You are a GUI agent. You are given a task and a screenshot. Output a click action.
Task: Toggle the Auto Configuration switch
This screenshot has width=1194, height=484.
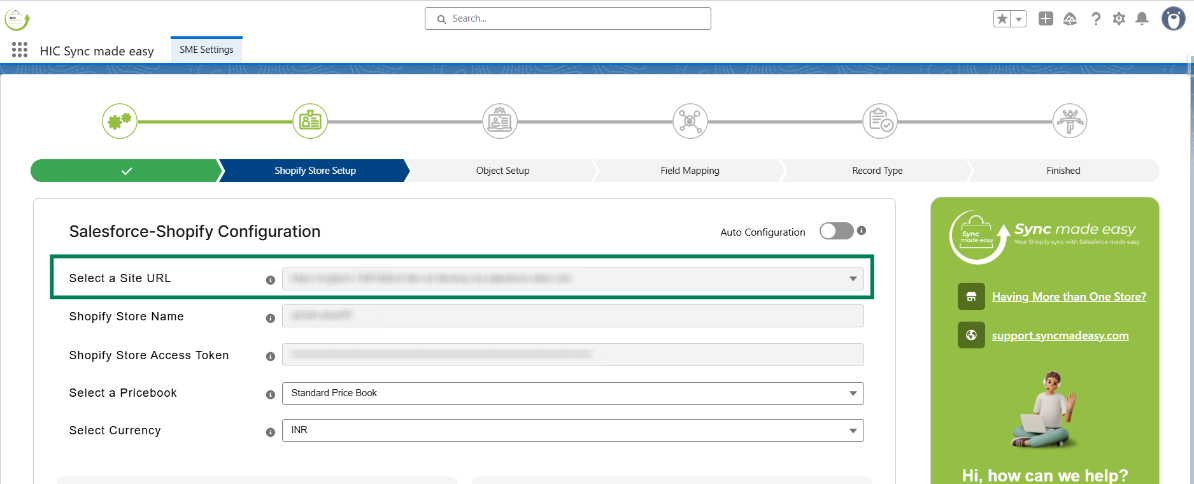click(836, 231)
